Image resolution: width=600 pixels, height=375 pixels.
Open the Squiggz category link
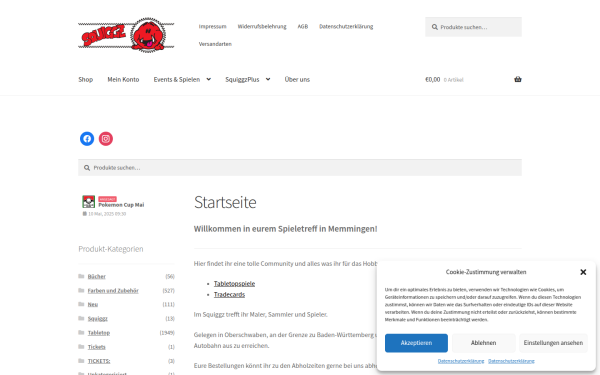[98, 318]
